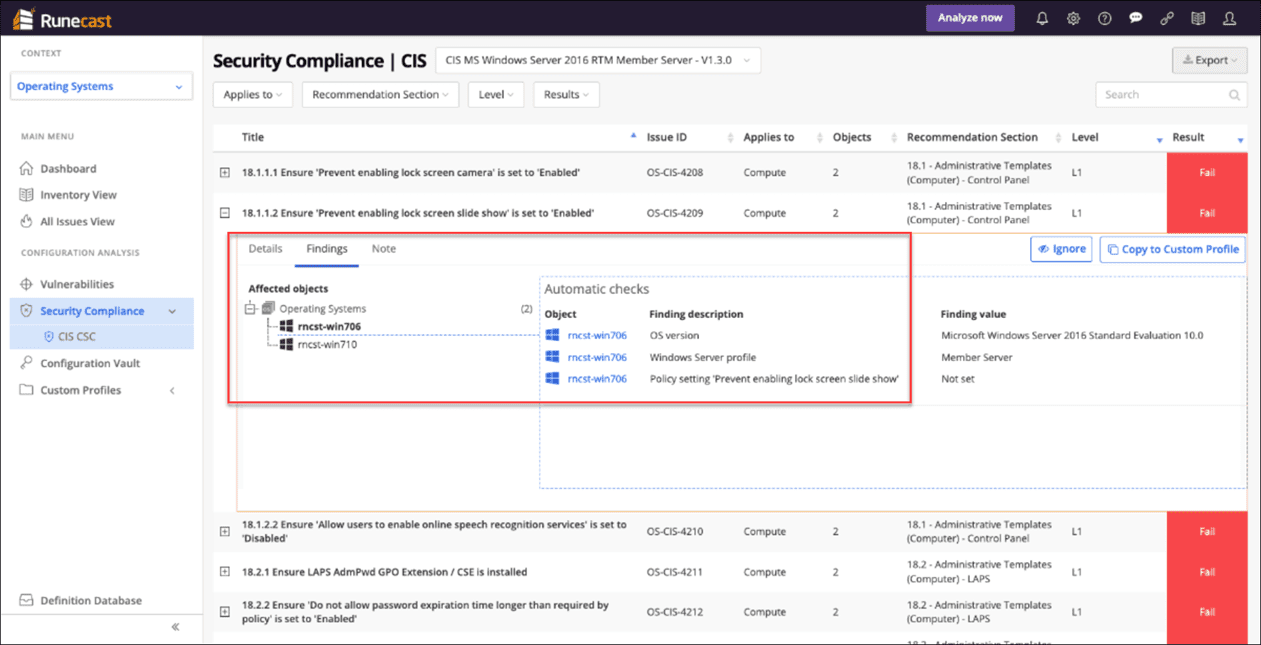Click the link icon in top bar
The height and width of the screenshot is (645, 1261).
1166,18
